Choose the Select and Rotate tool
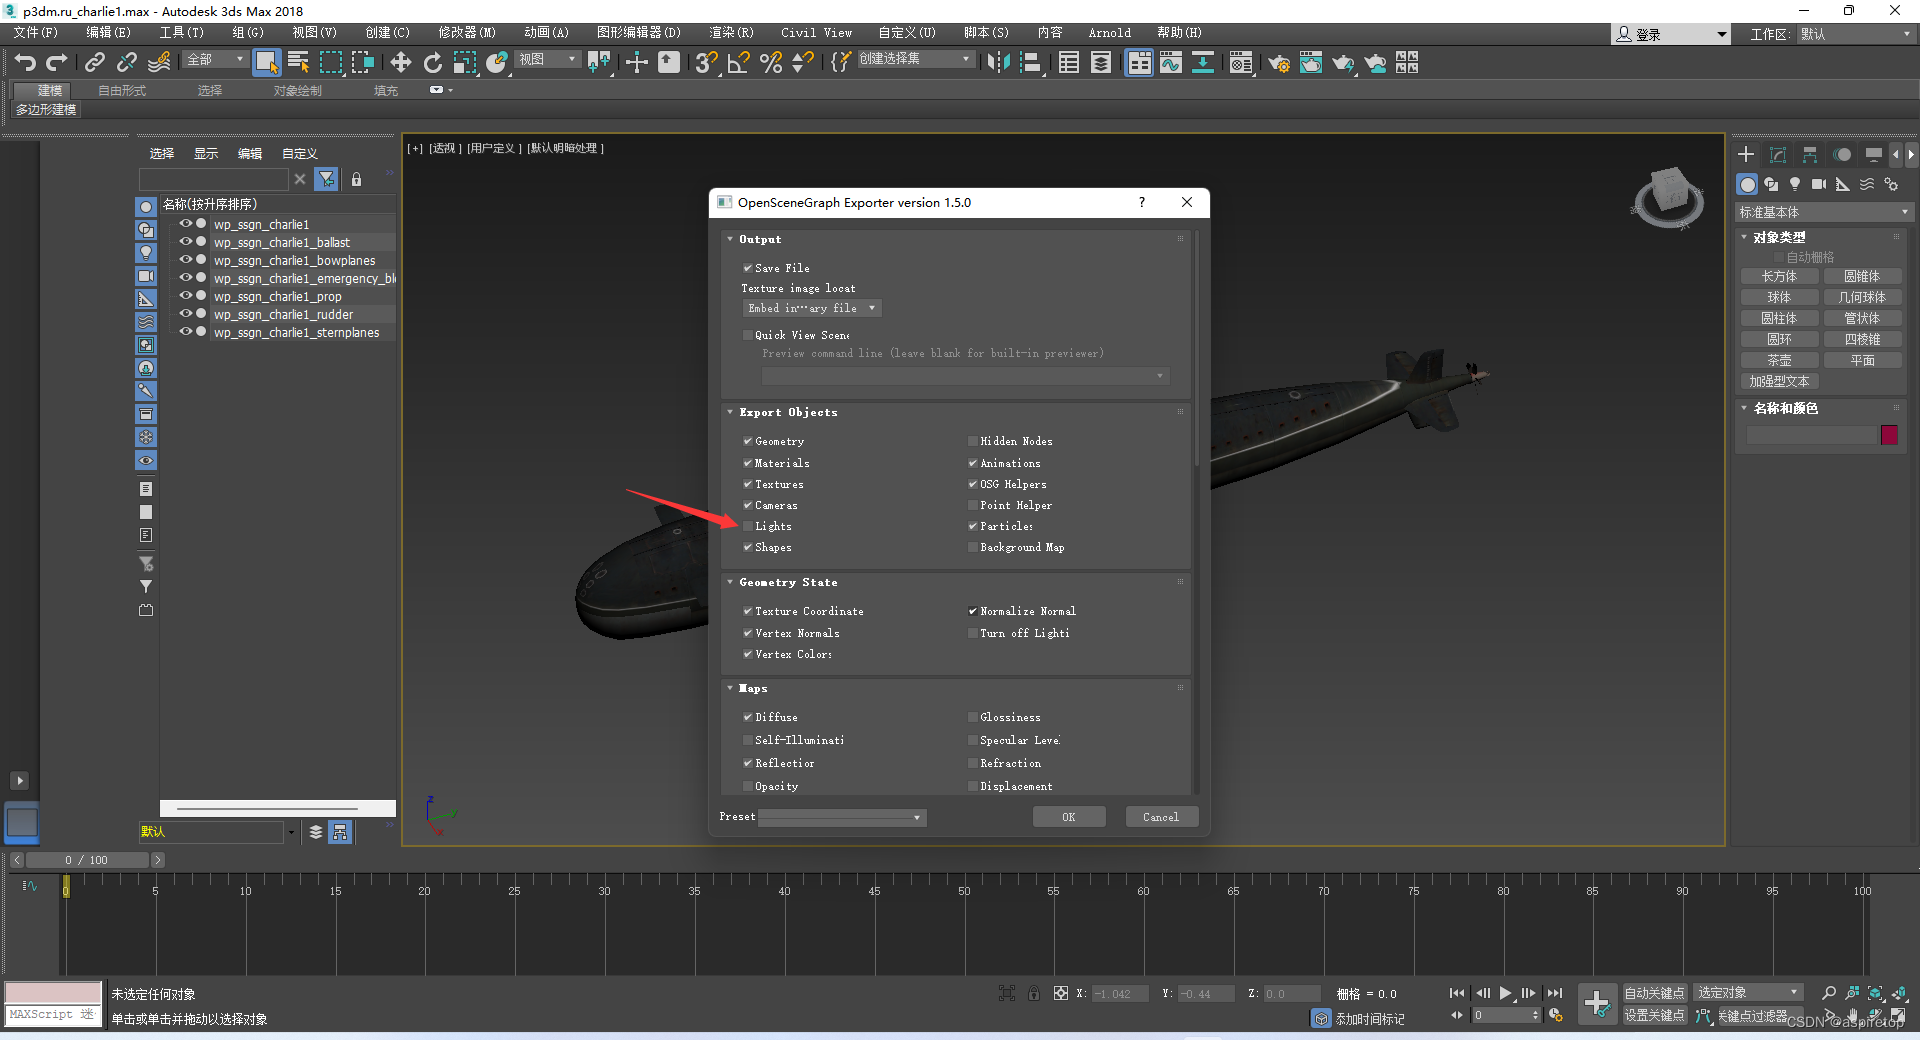1920x1040 pixels. [x=432, y=63]
